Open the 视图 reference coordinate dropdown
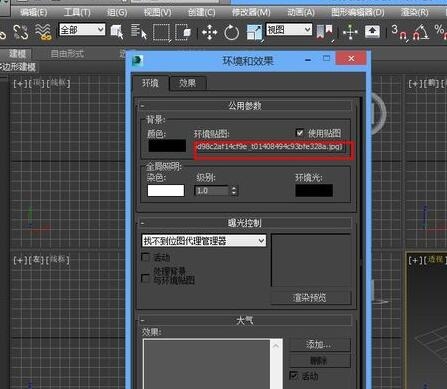447x389 pixels. tap(289, 30)
